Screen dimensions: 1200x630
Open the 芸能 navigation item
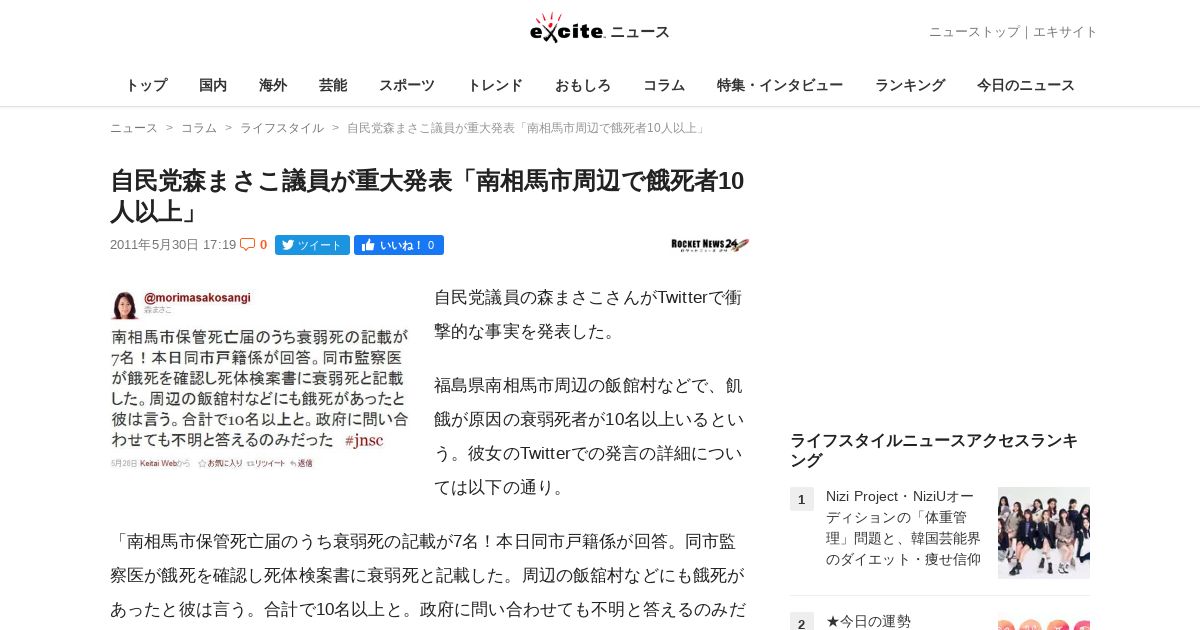333,86
